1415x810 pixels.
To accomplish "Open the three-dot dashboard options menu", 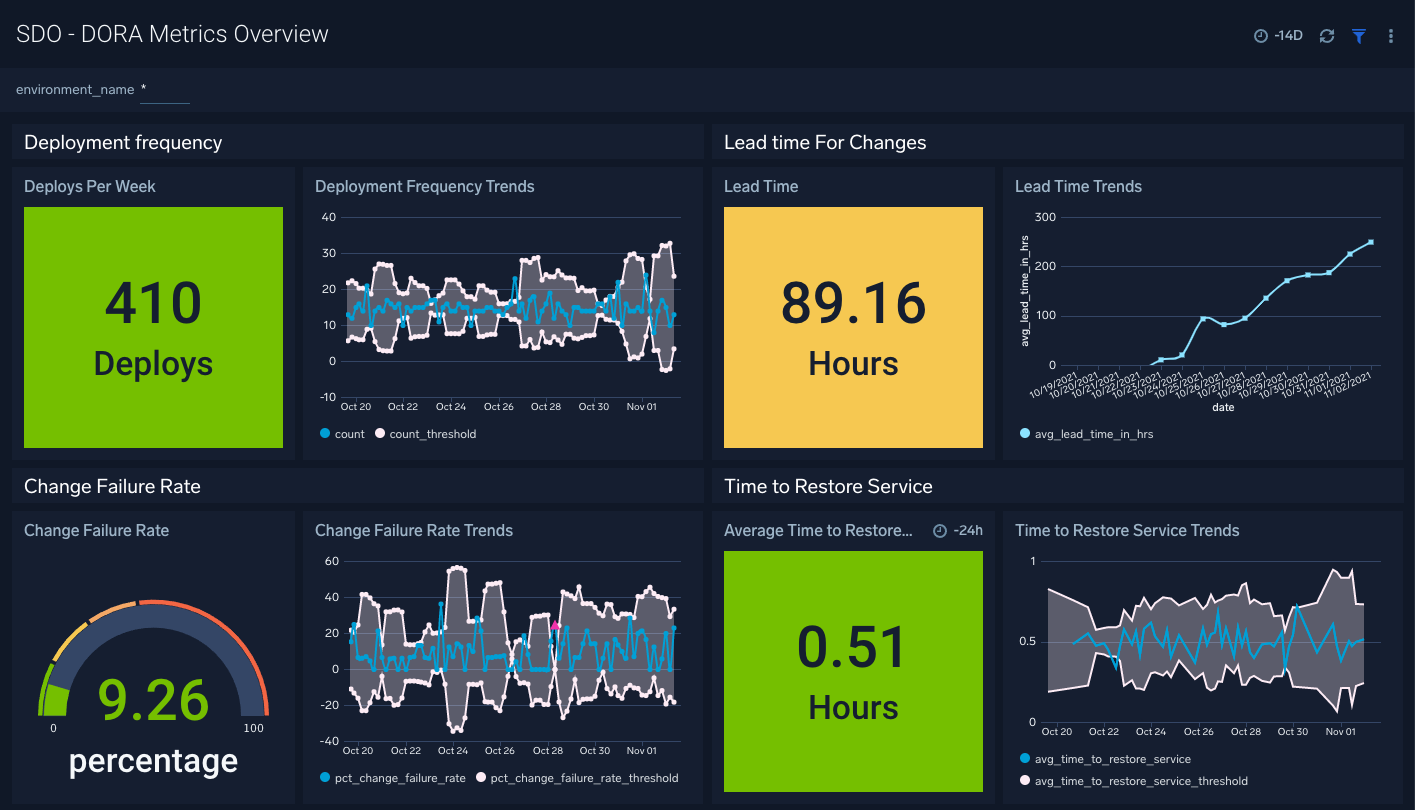I will click(1391, 35).
